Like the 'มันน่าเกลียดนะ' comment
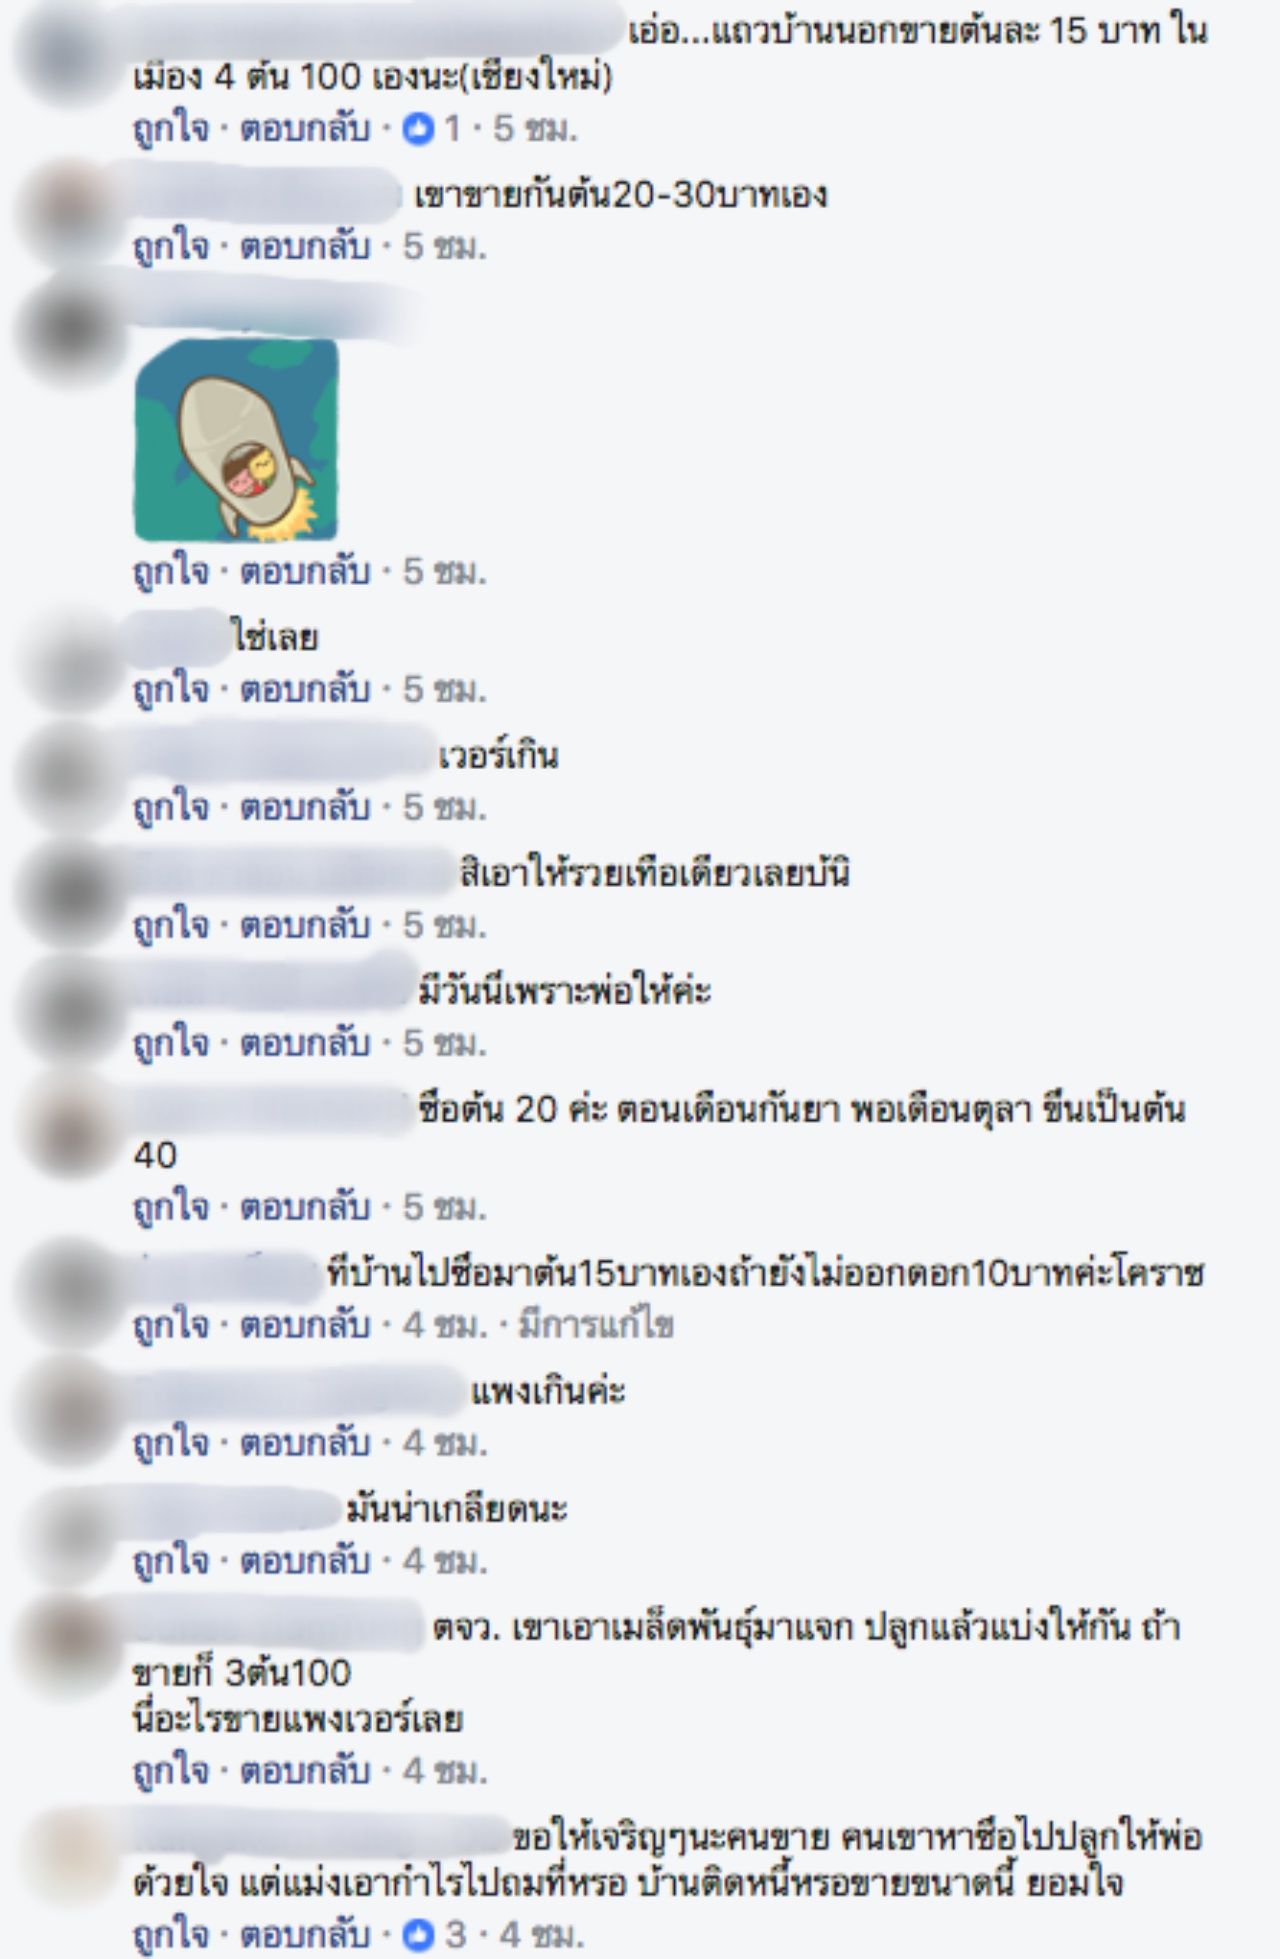1280x1959 pixels. click(x=171, y=1562)
